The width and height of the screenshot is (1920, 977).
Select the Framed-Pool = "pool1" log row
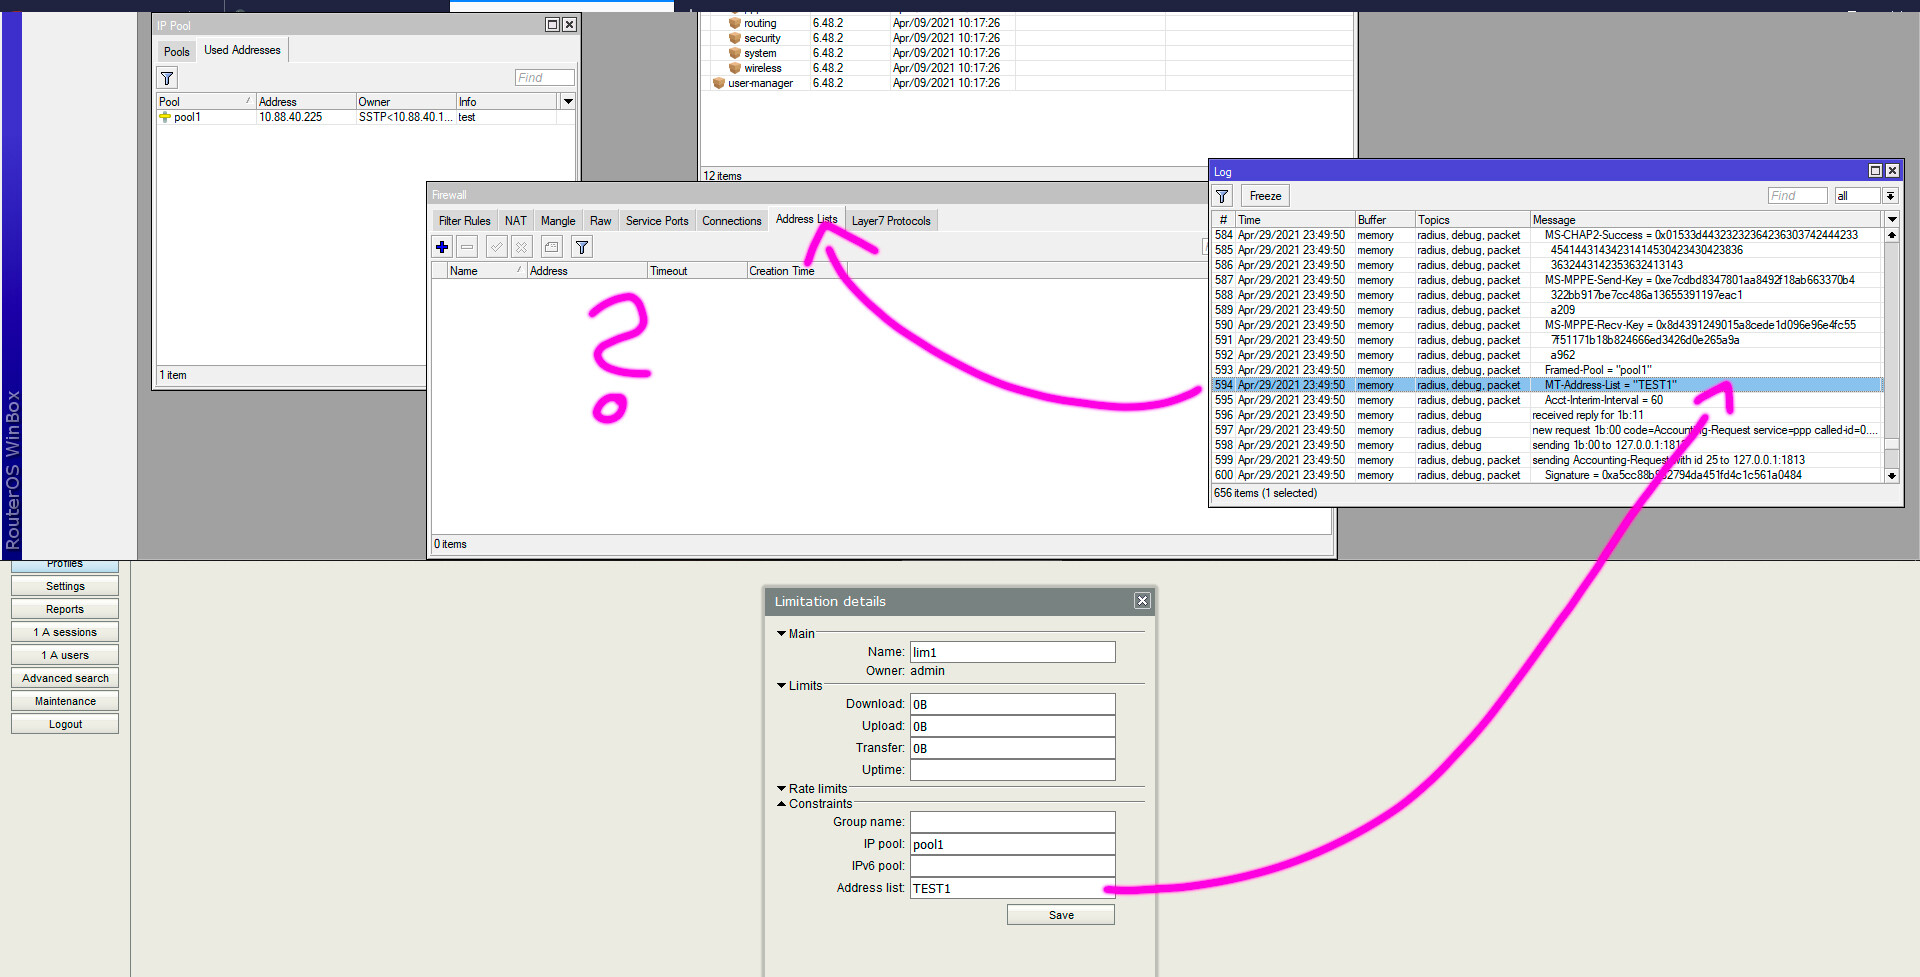point(1547,370)
